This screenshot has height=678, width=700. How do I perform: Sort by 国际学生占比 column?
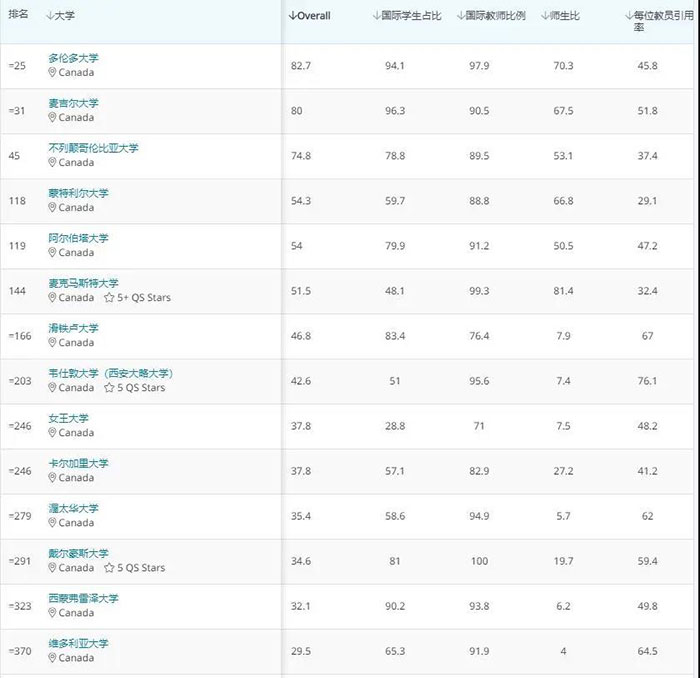407,16
